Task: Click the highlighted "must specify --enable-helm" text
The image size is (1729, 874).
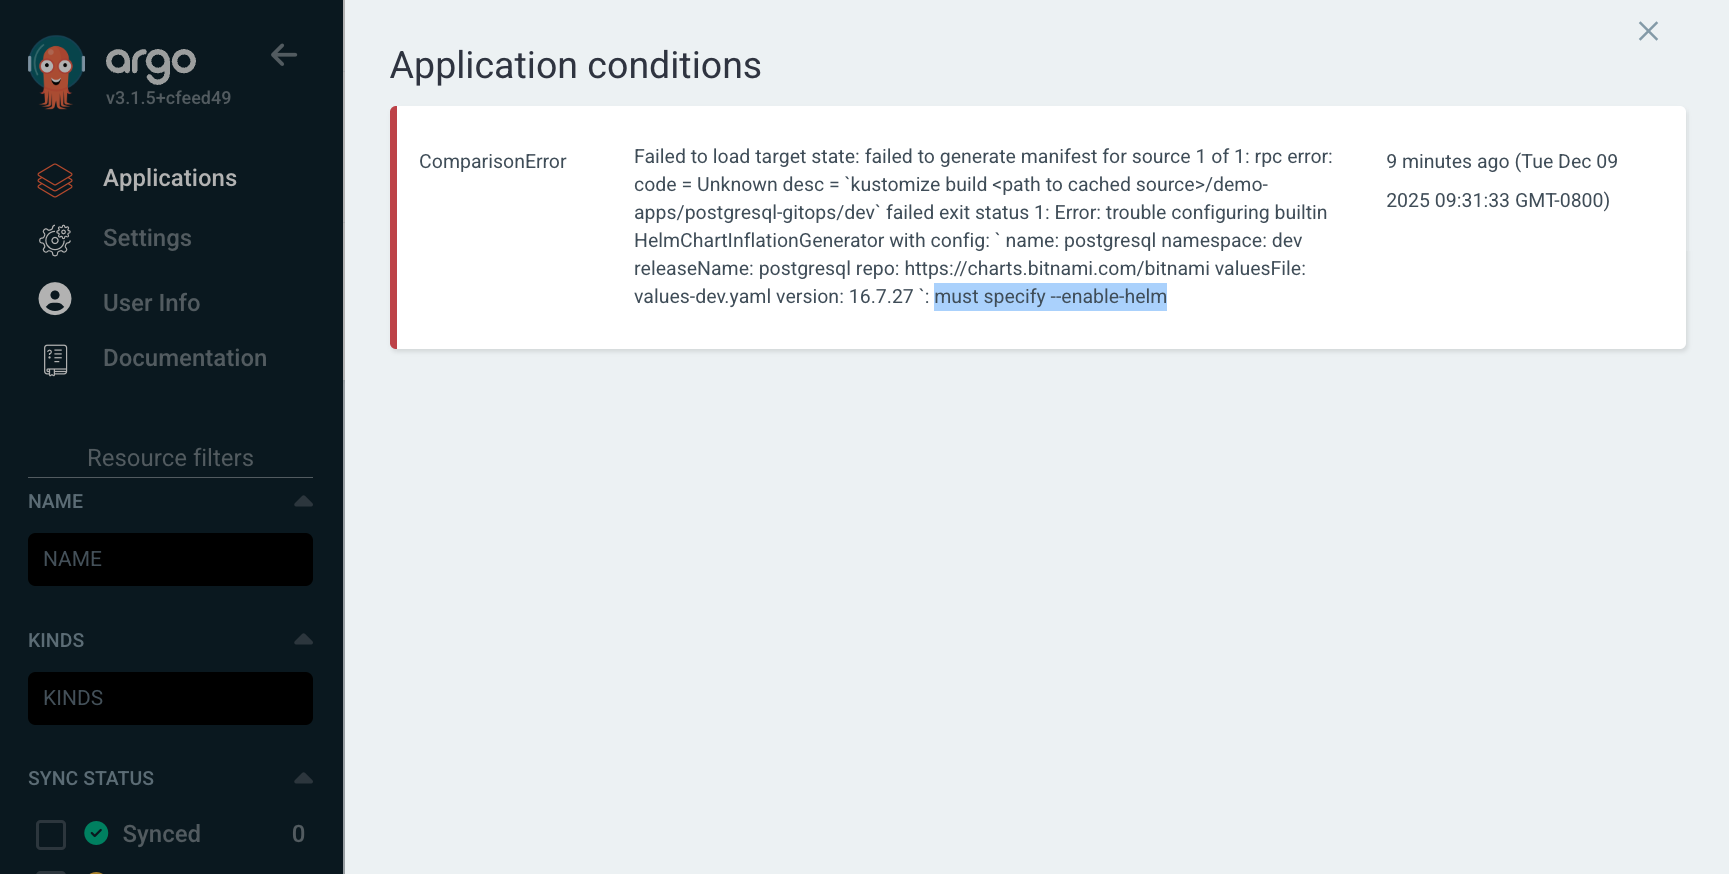Action: tap(1050, 297)
